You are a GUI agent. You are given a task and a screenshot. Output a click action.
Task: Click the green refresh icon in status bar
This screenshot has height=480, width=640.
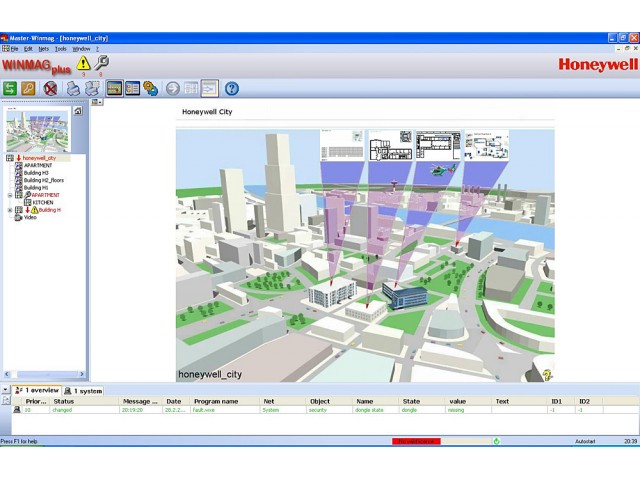click(496, 441)
